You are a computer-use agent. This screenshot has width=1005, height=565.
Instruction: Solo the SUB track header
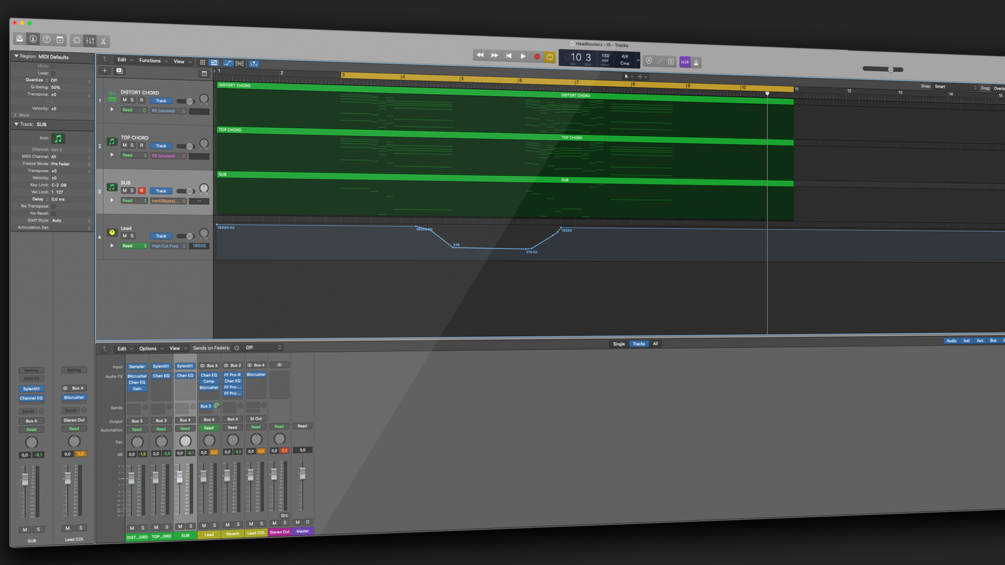coord(133,190)
